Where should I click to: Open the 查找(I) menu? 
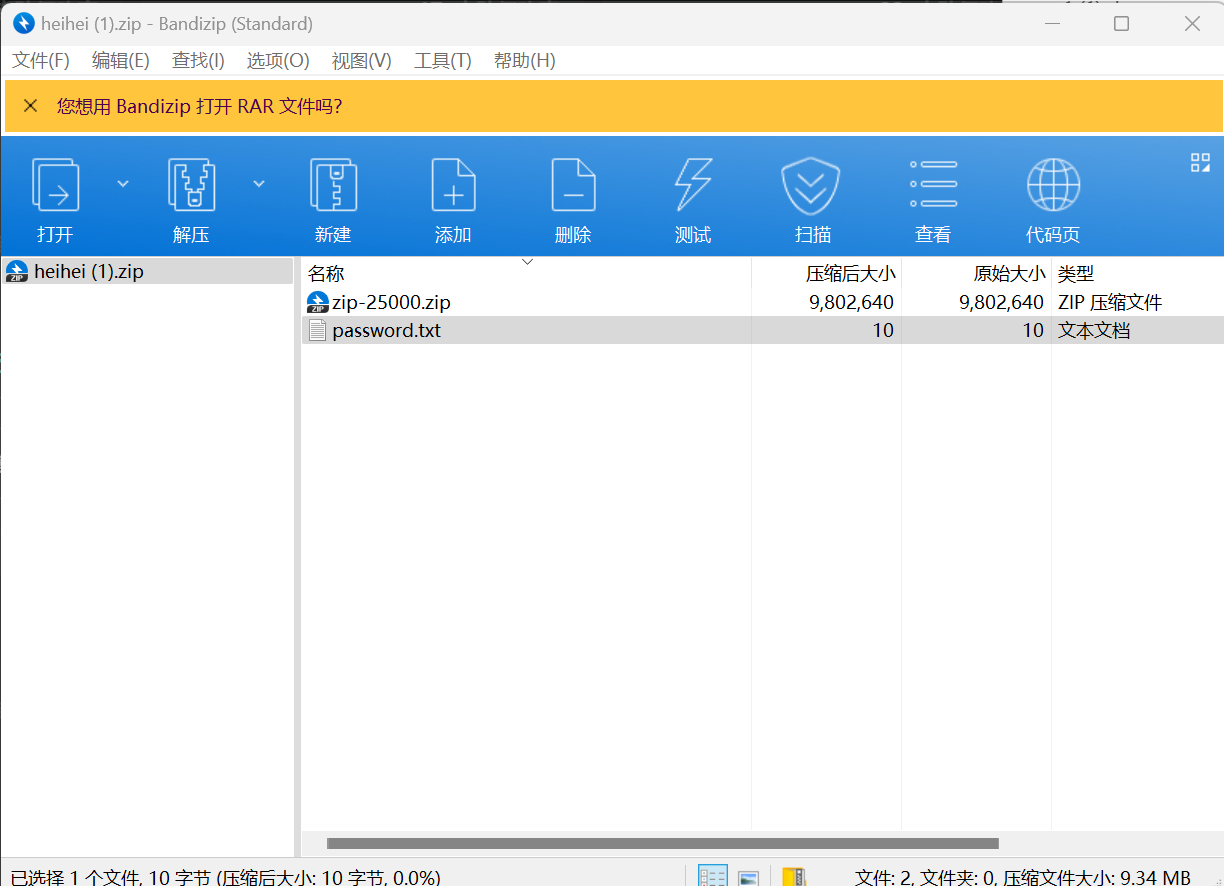[198, 61]
